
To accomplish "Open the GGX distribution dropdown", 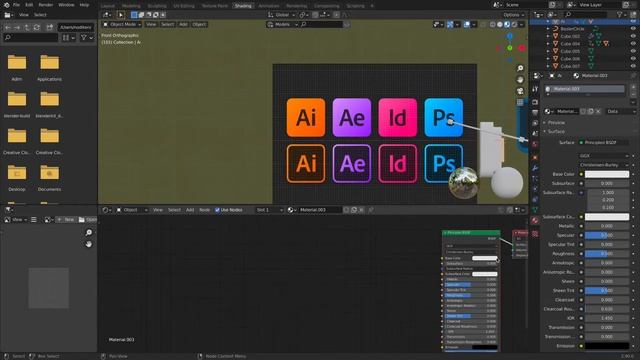I will pos(604,156).
